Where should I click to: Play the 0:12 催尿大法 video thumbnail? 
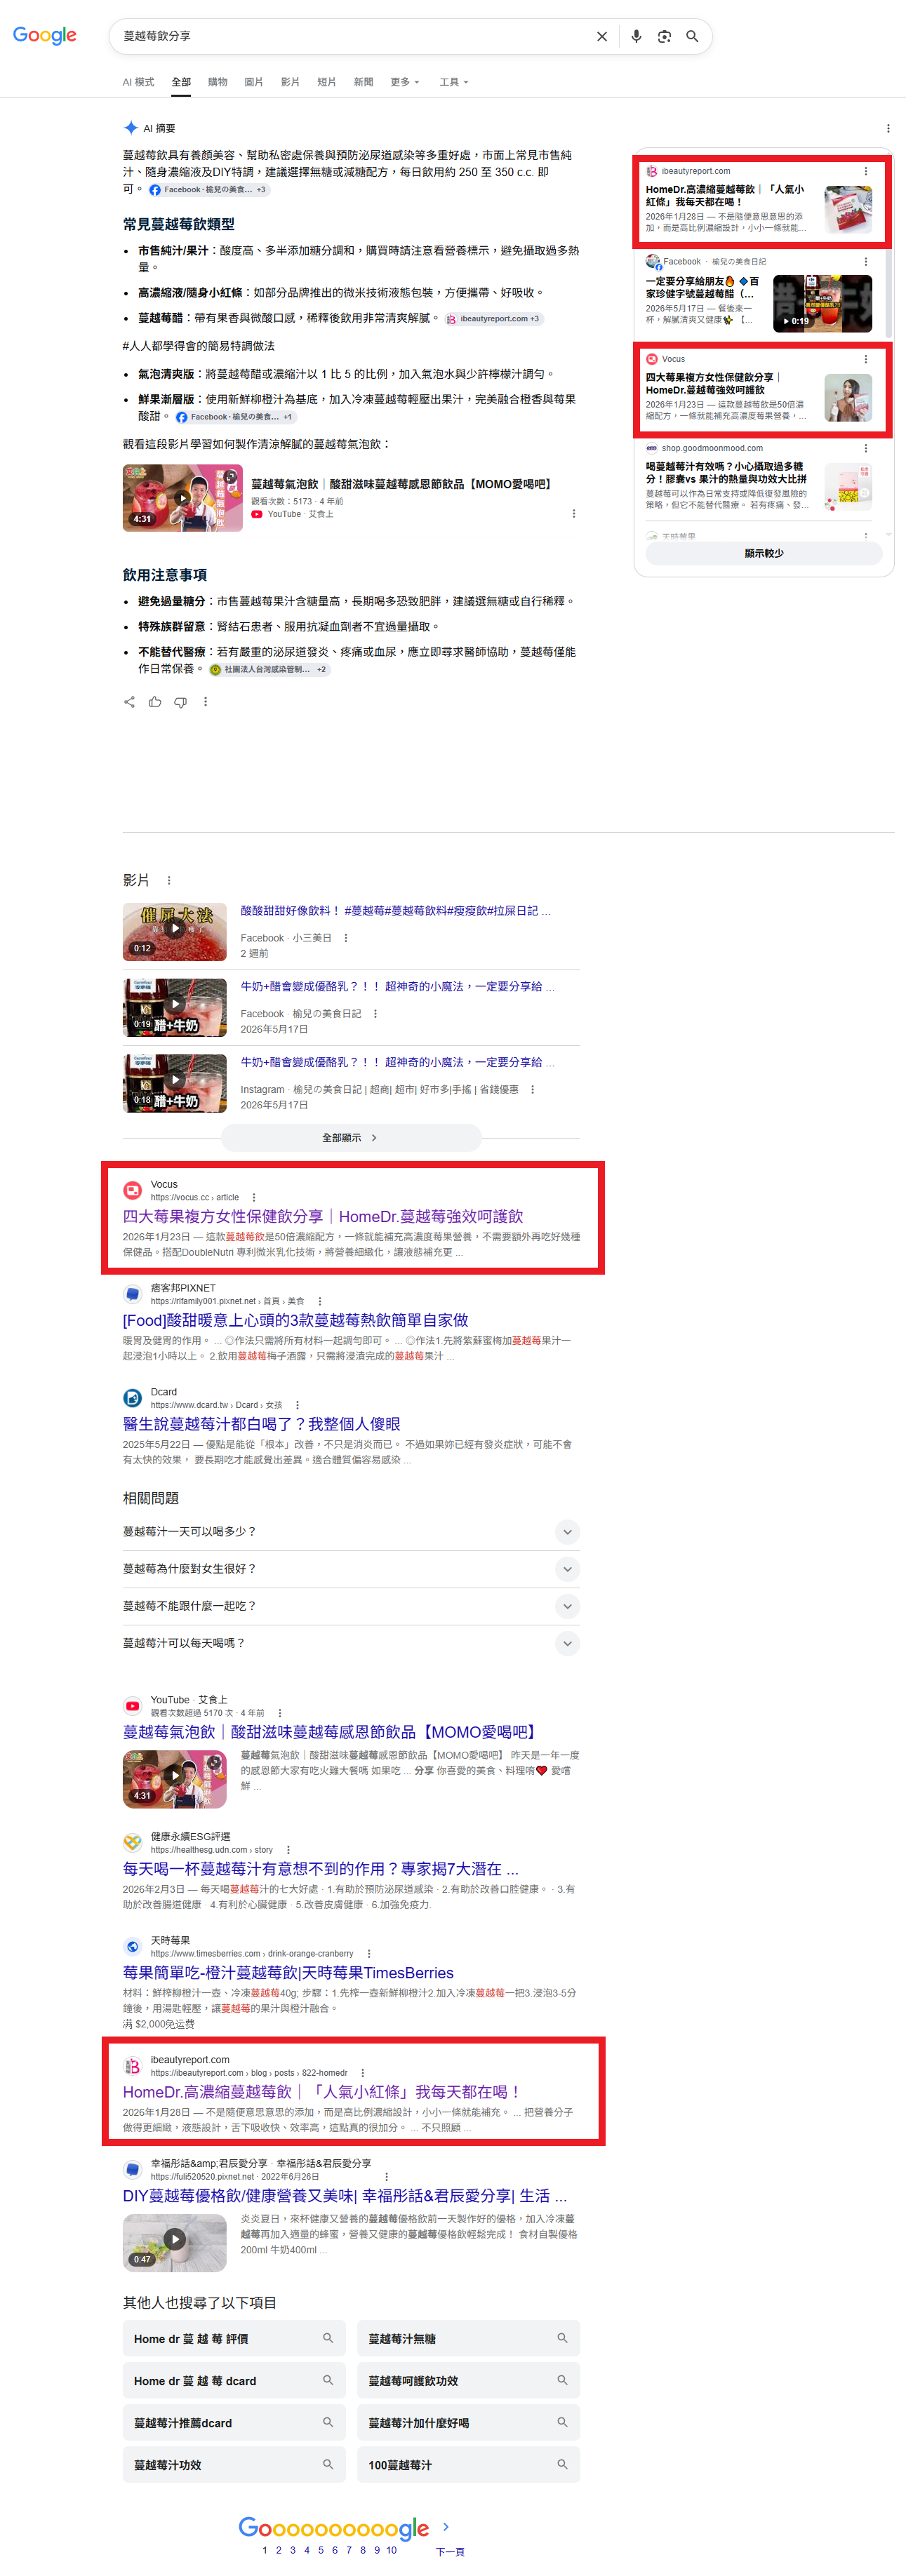175,931
